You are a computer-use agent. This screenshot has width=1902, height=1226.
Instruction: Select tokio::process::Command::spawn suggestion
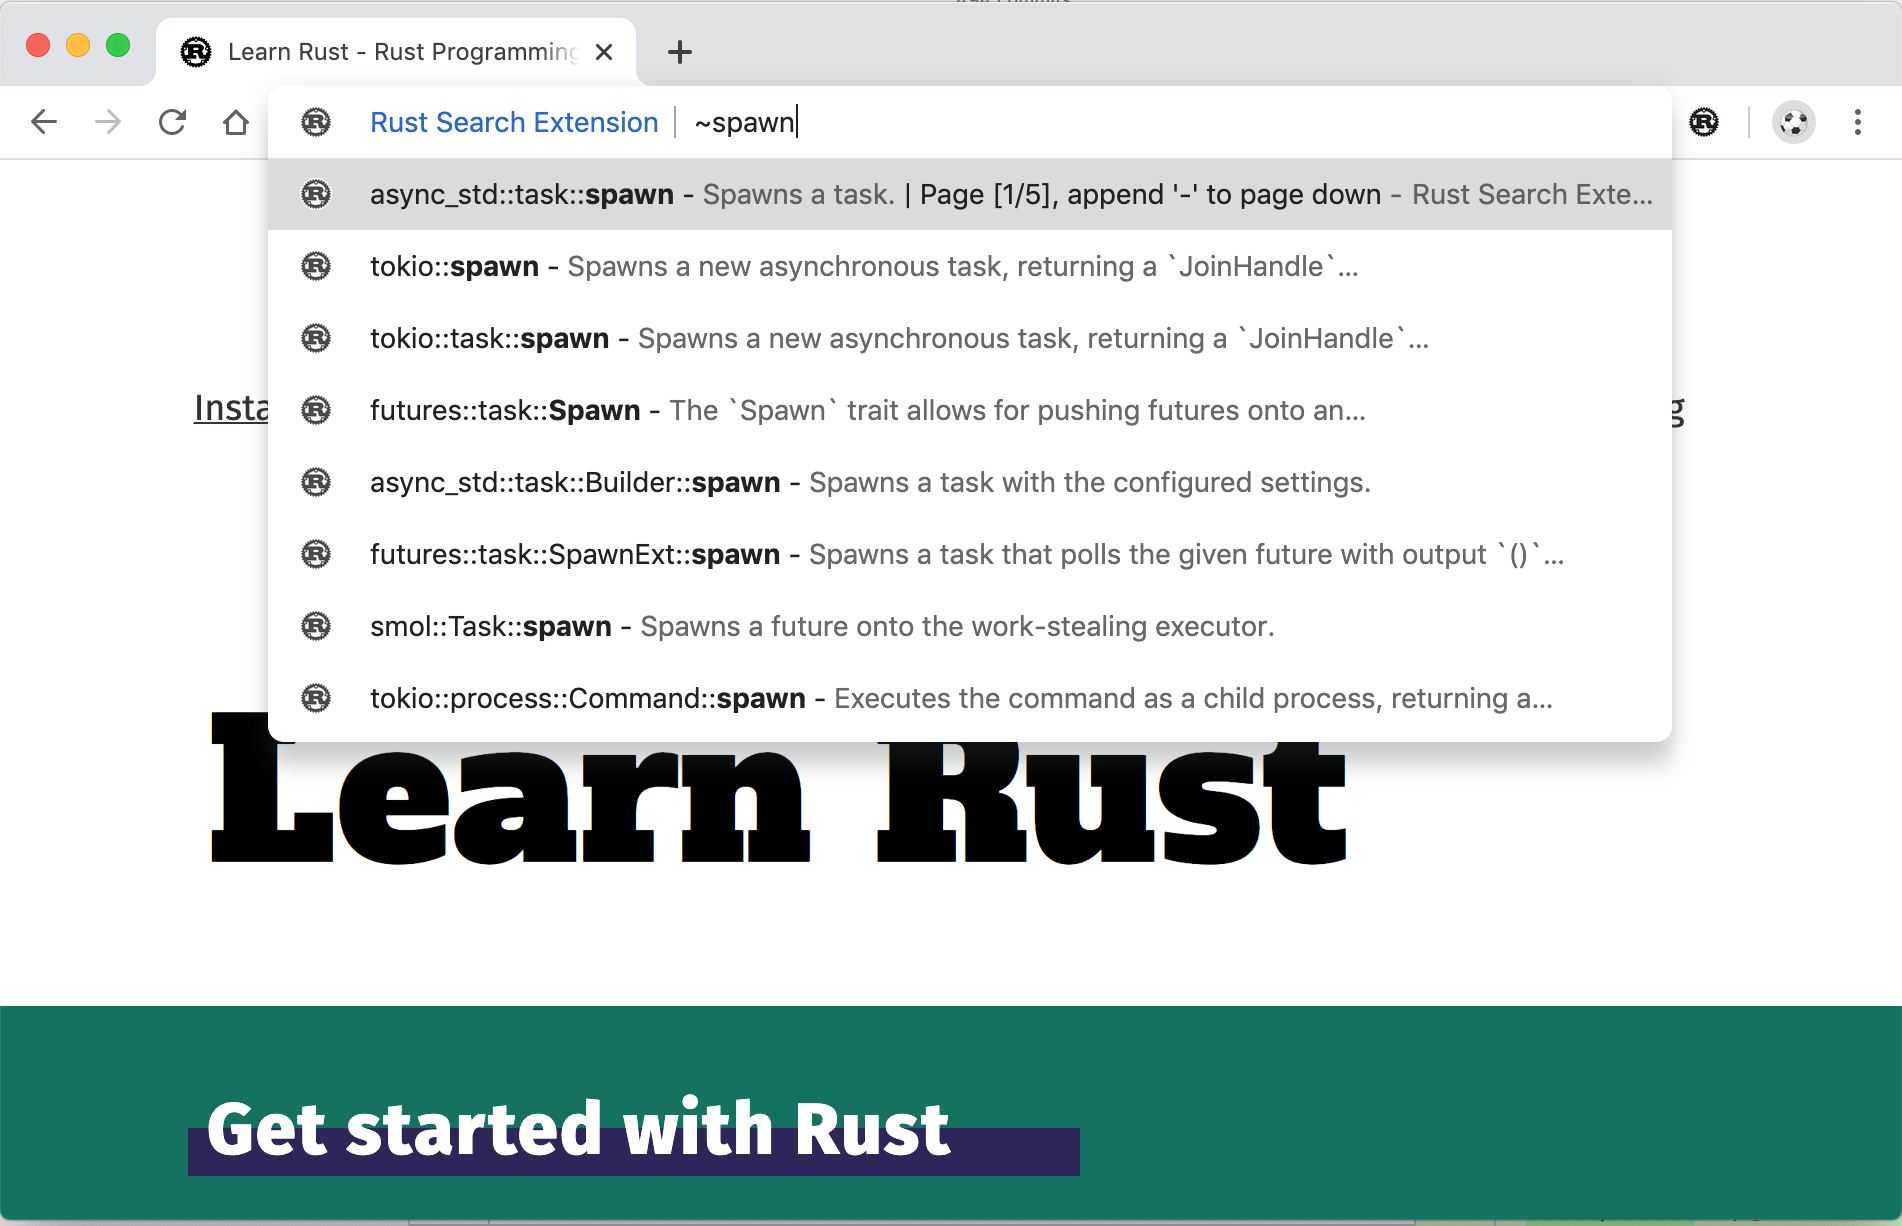[x=970, y=698]
